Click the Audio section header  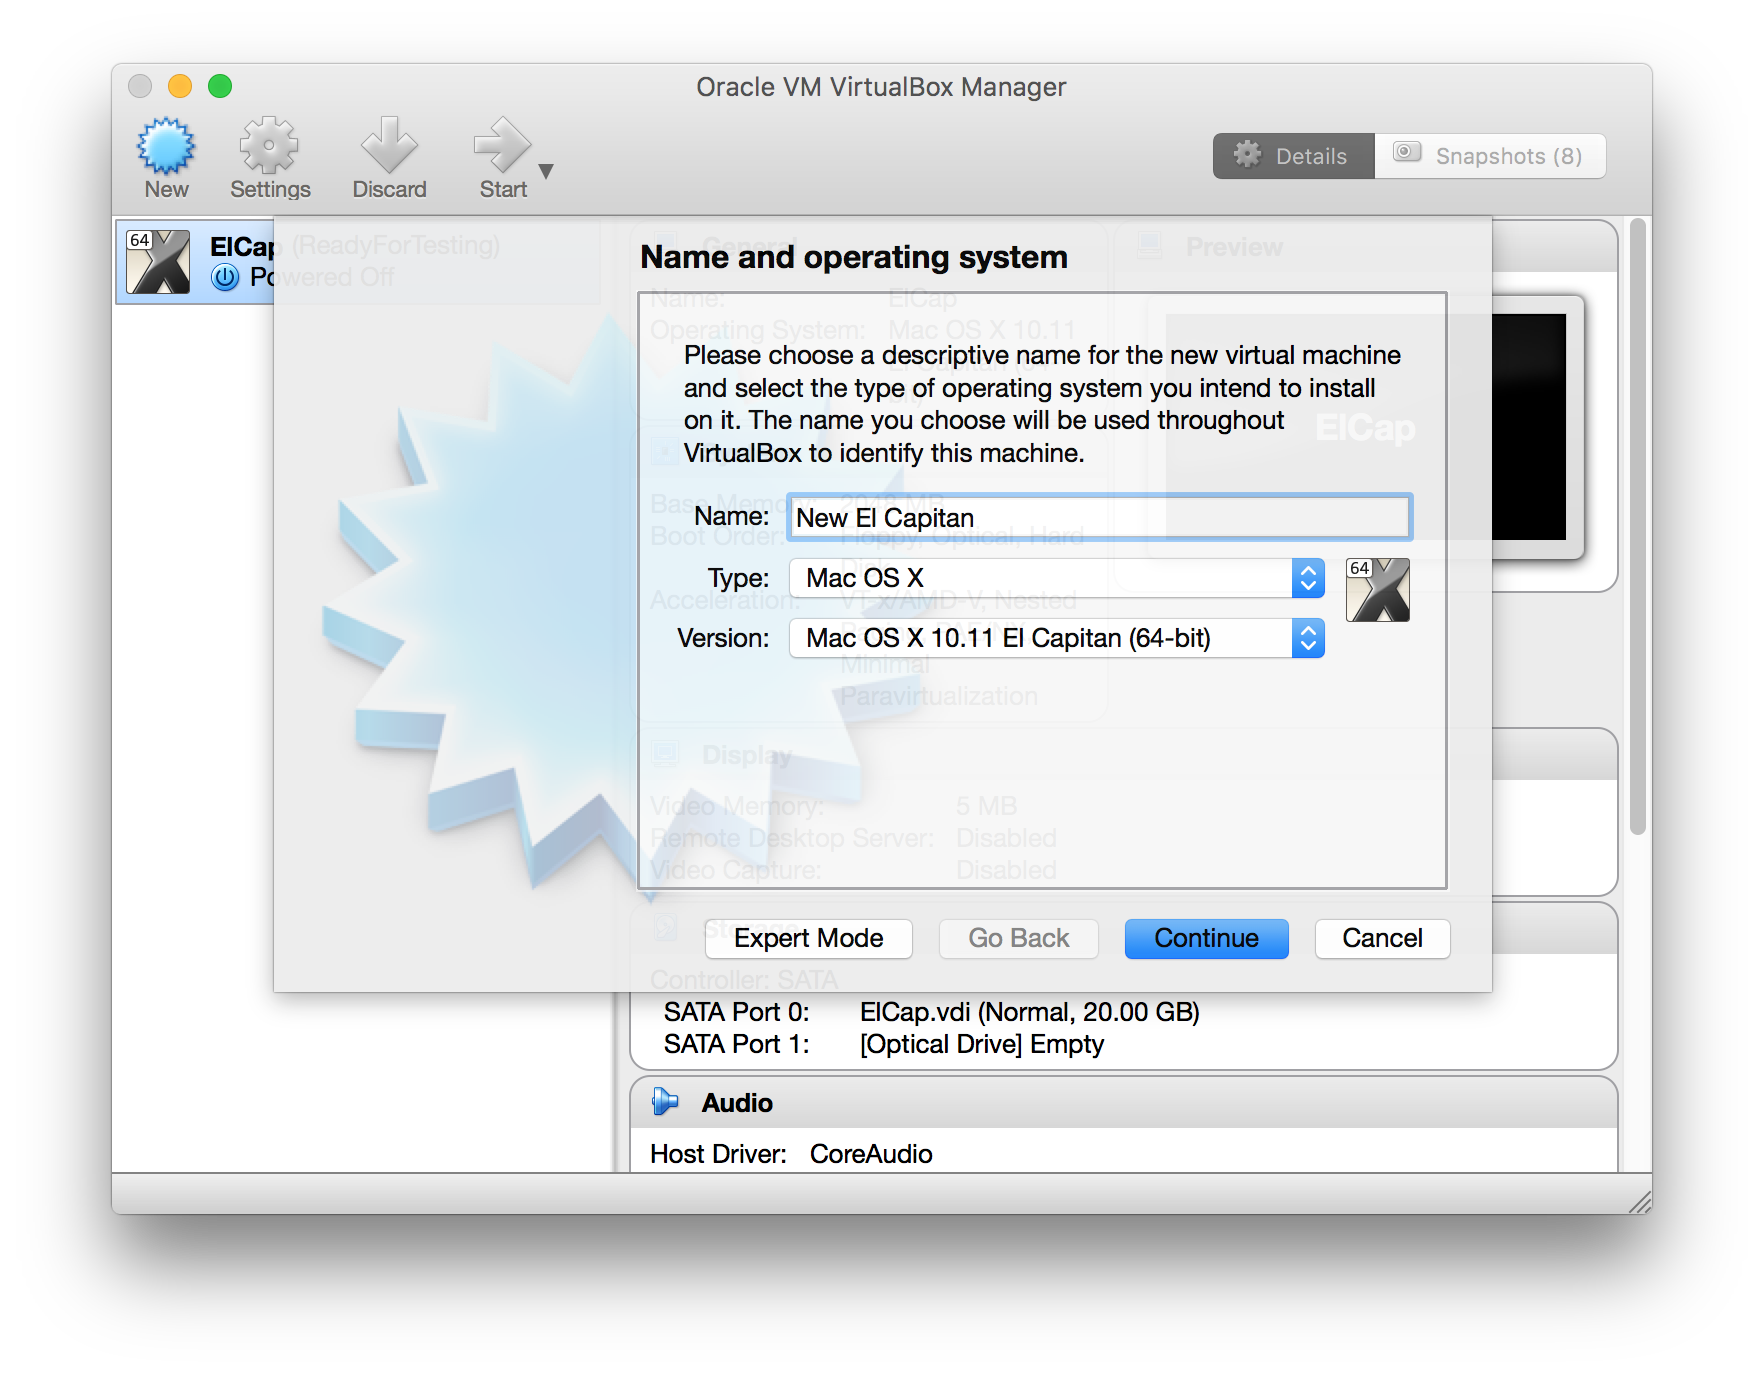(x=1124, y=1102)
